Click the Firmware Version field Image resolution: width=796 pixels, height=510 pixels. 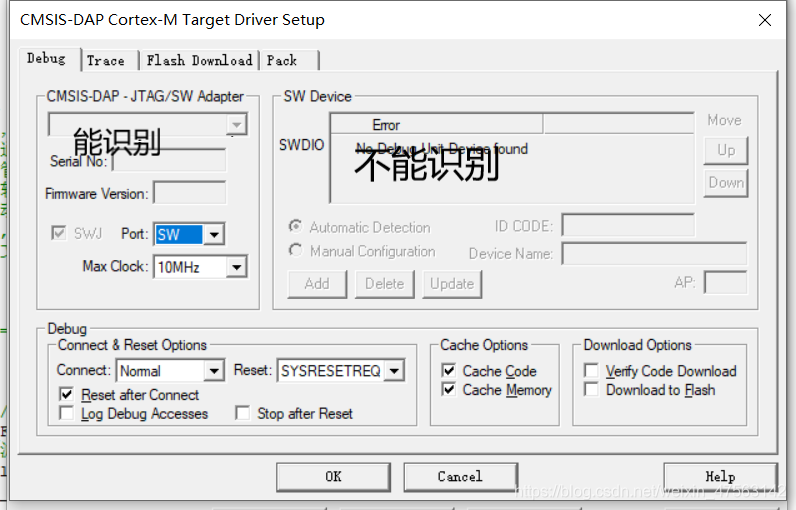point(190,193)
